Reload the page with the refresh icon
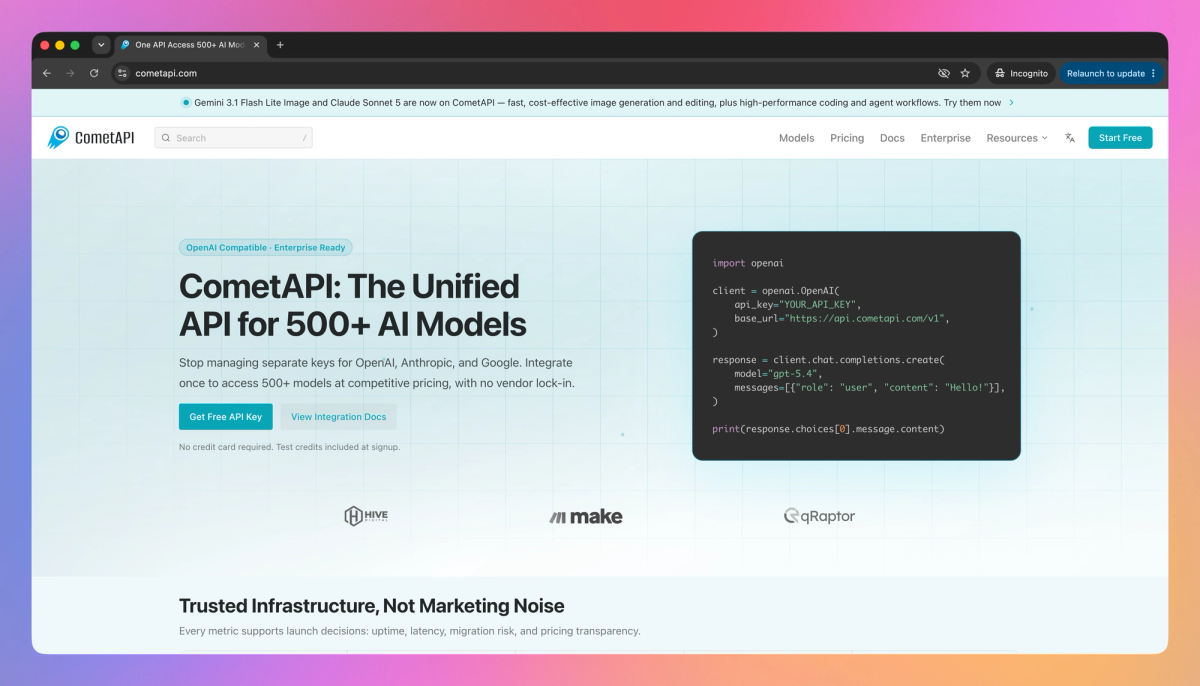This screenshot has height=686, width=1200. tap(94, 73)
